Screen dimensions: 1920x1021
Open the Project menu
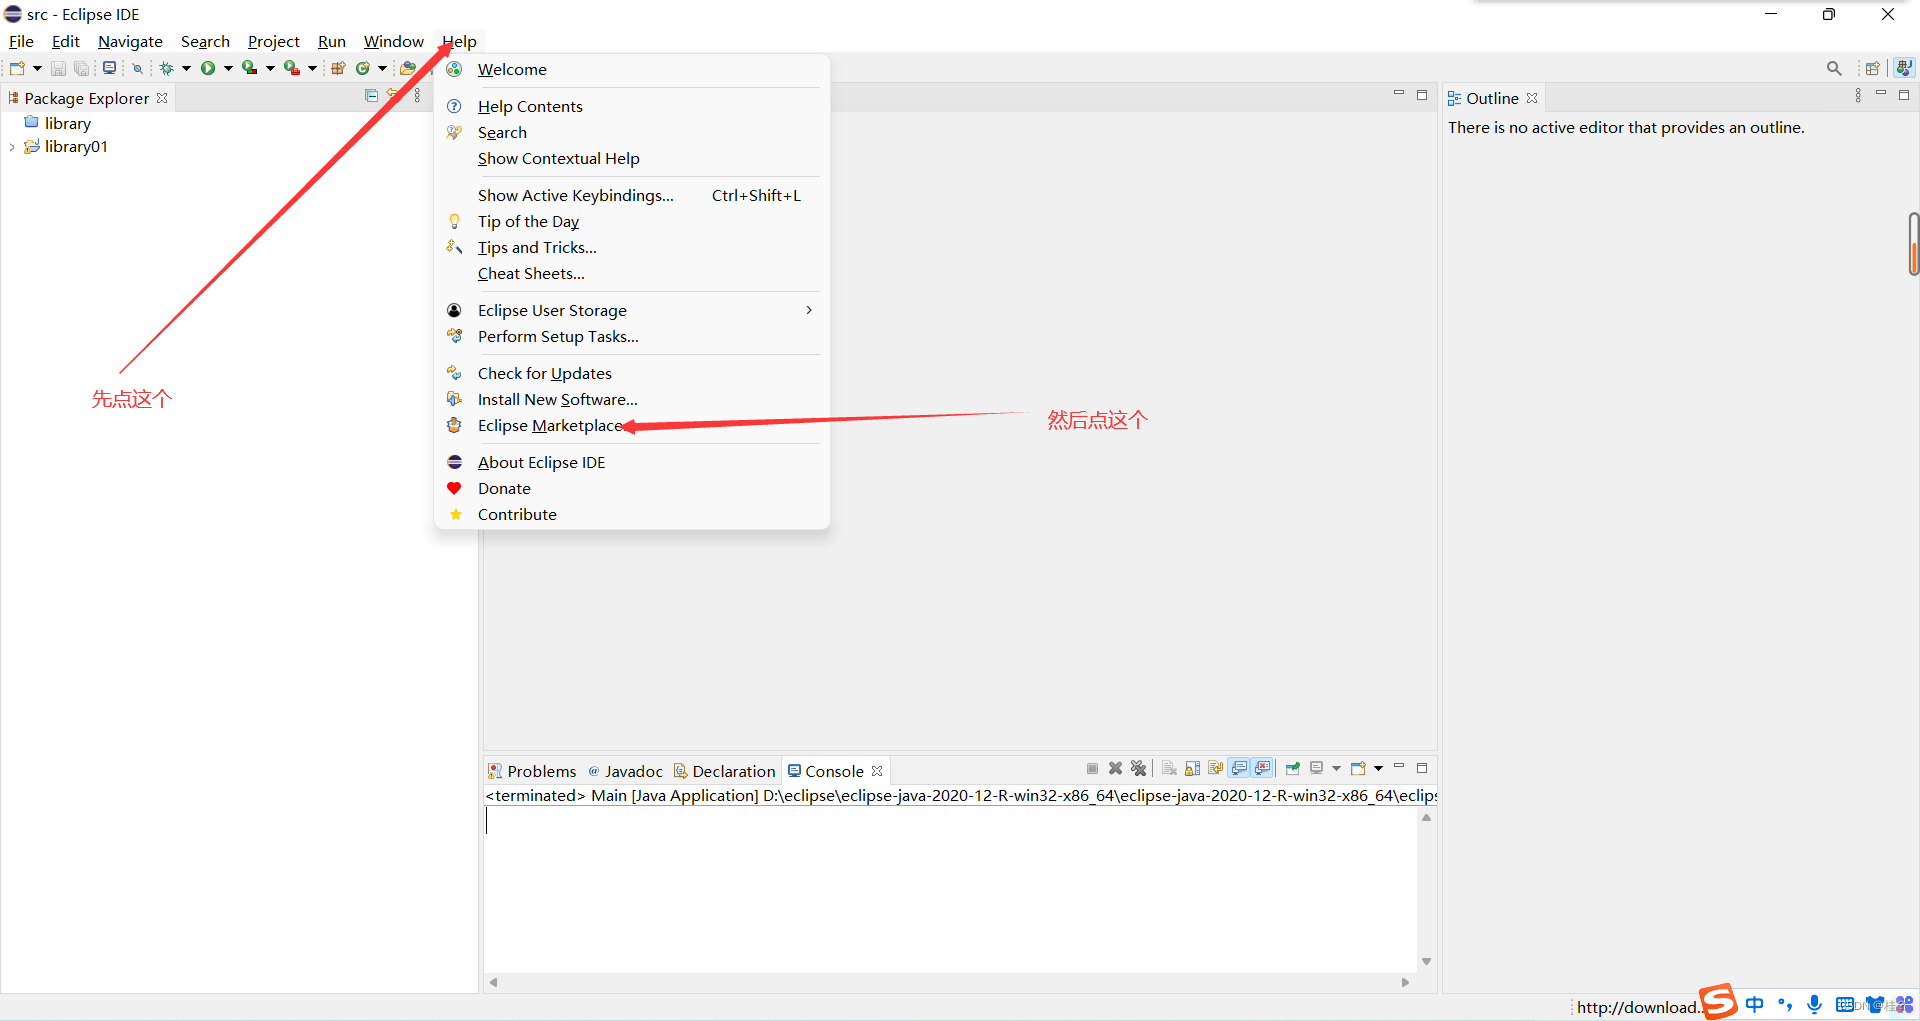274,41
